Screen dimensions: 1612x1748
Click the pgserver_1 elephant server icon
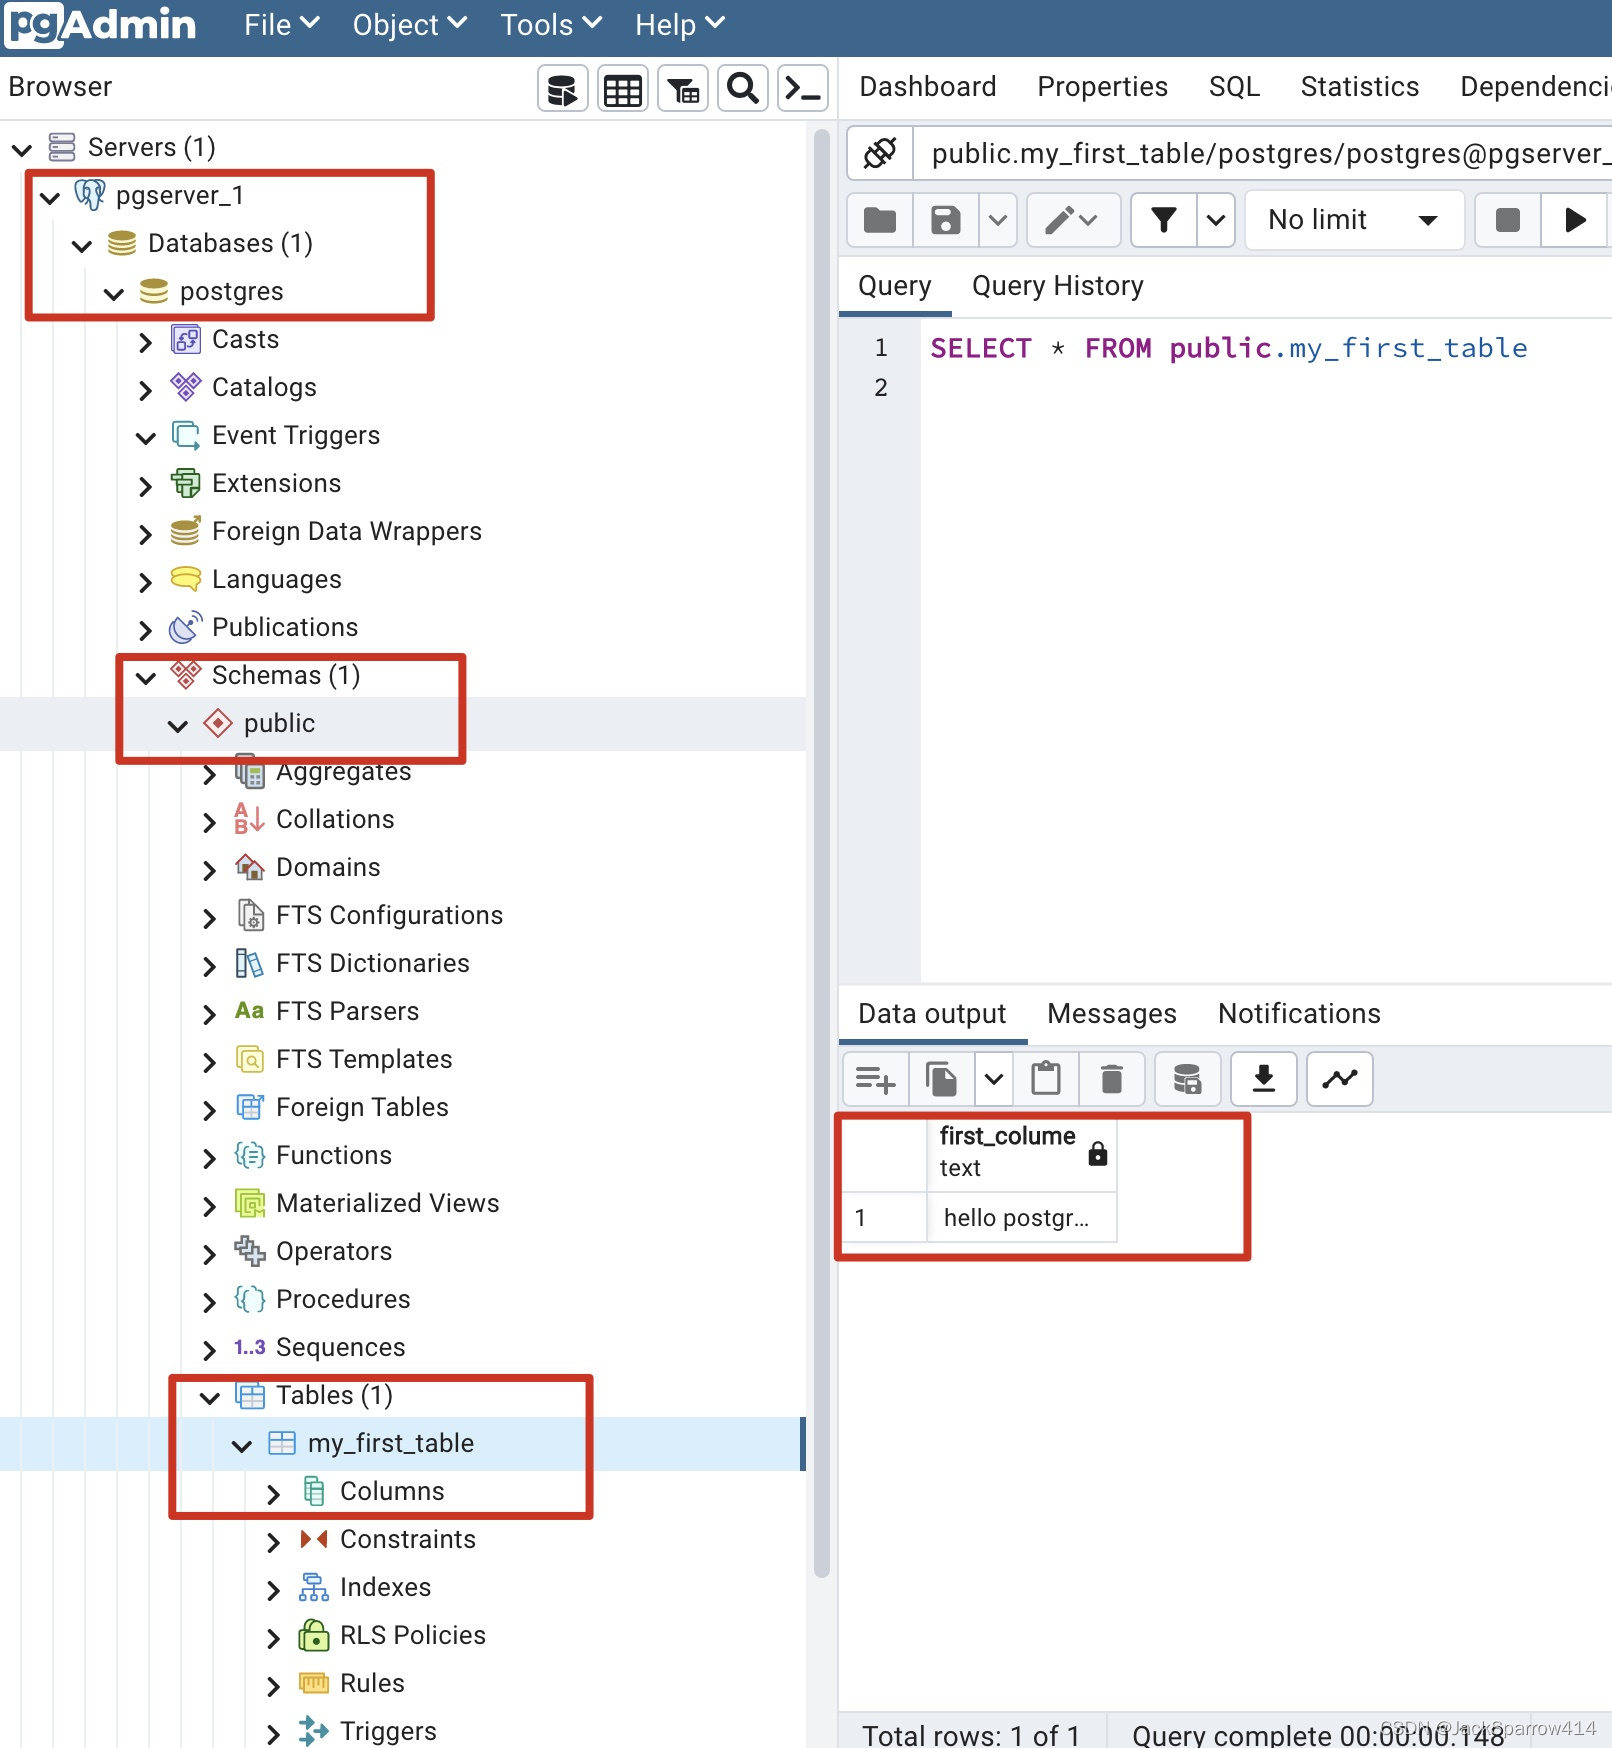[x=90, y=195]
